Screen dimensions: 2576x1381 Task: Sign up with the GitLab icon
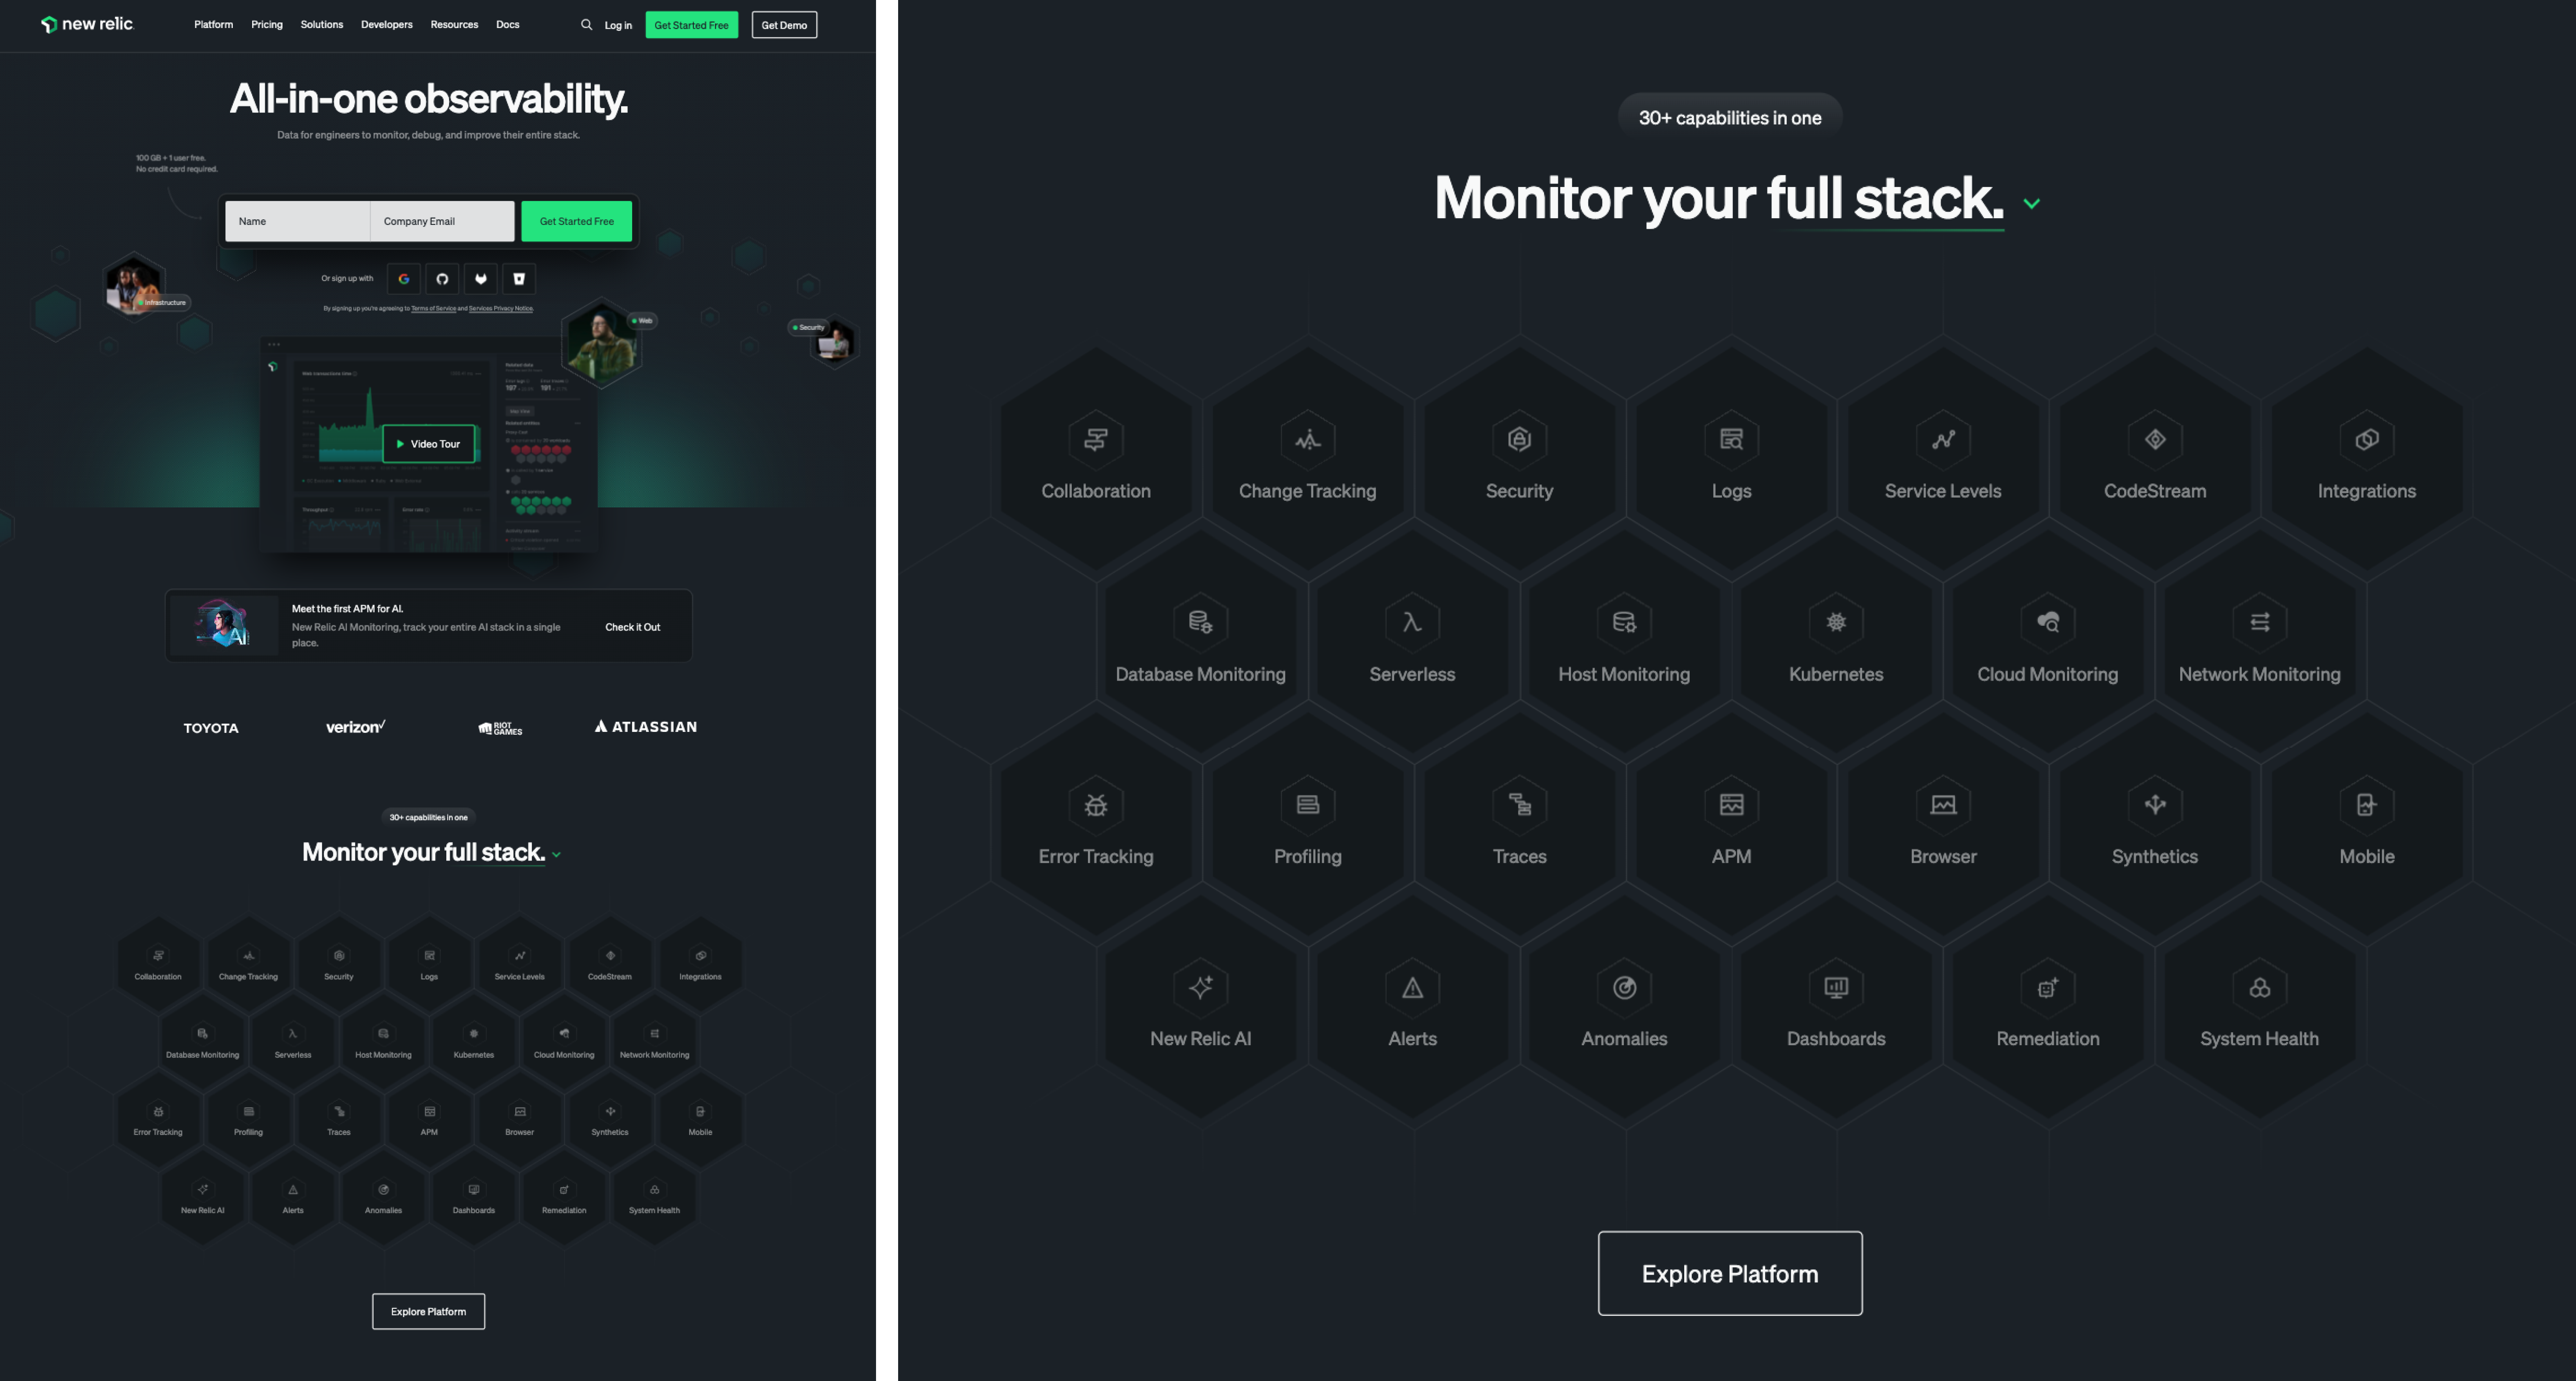tap(481, 279)
